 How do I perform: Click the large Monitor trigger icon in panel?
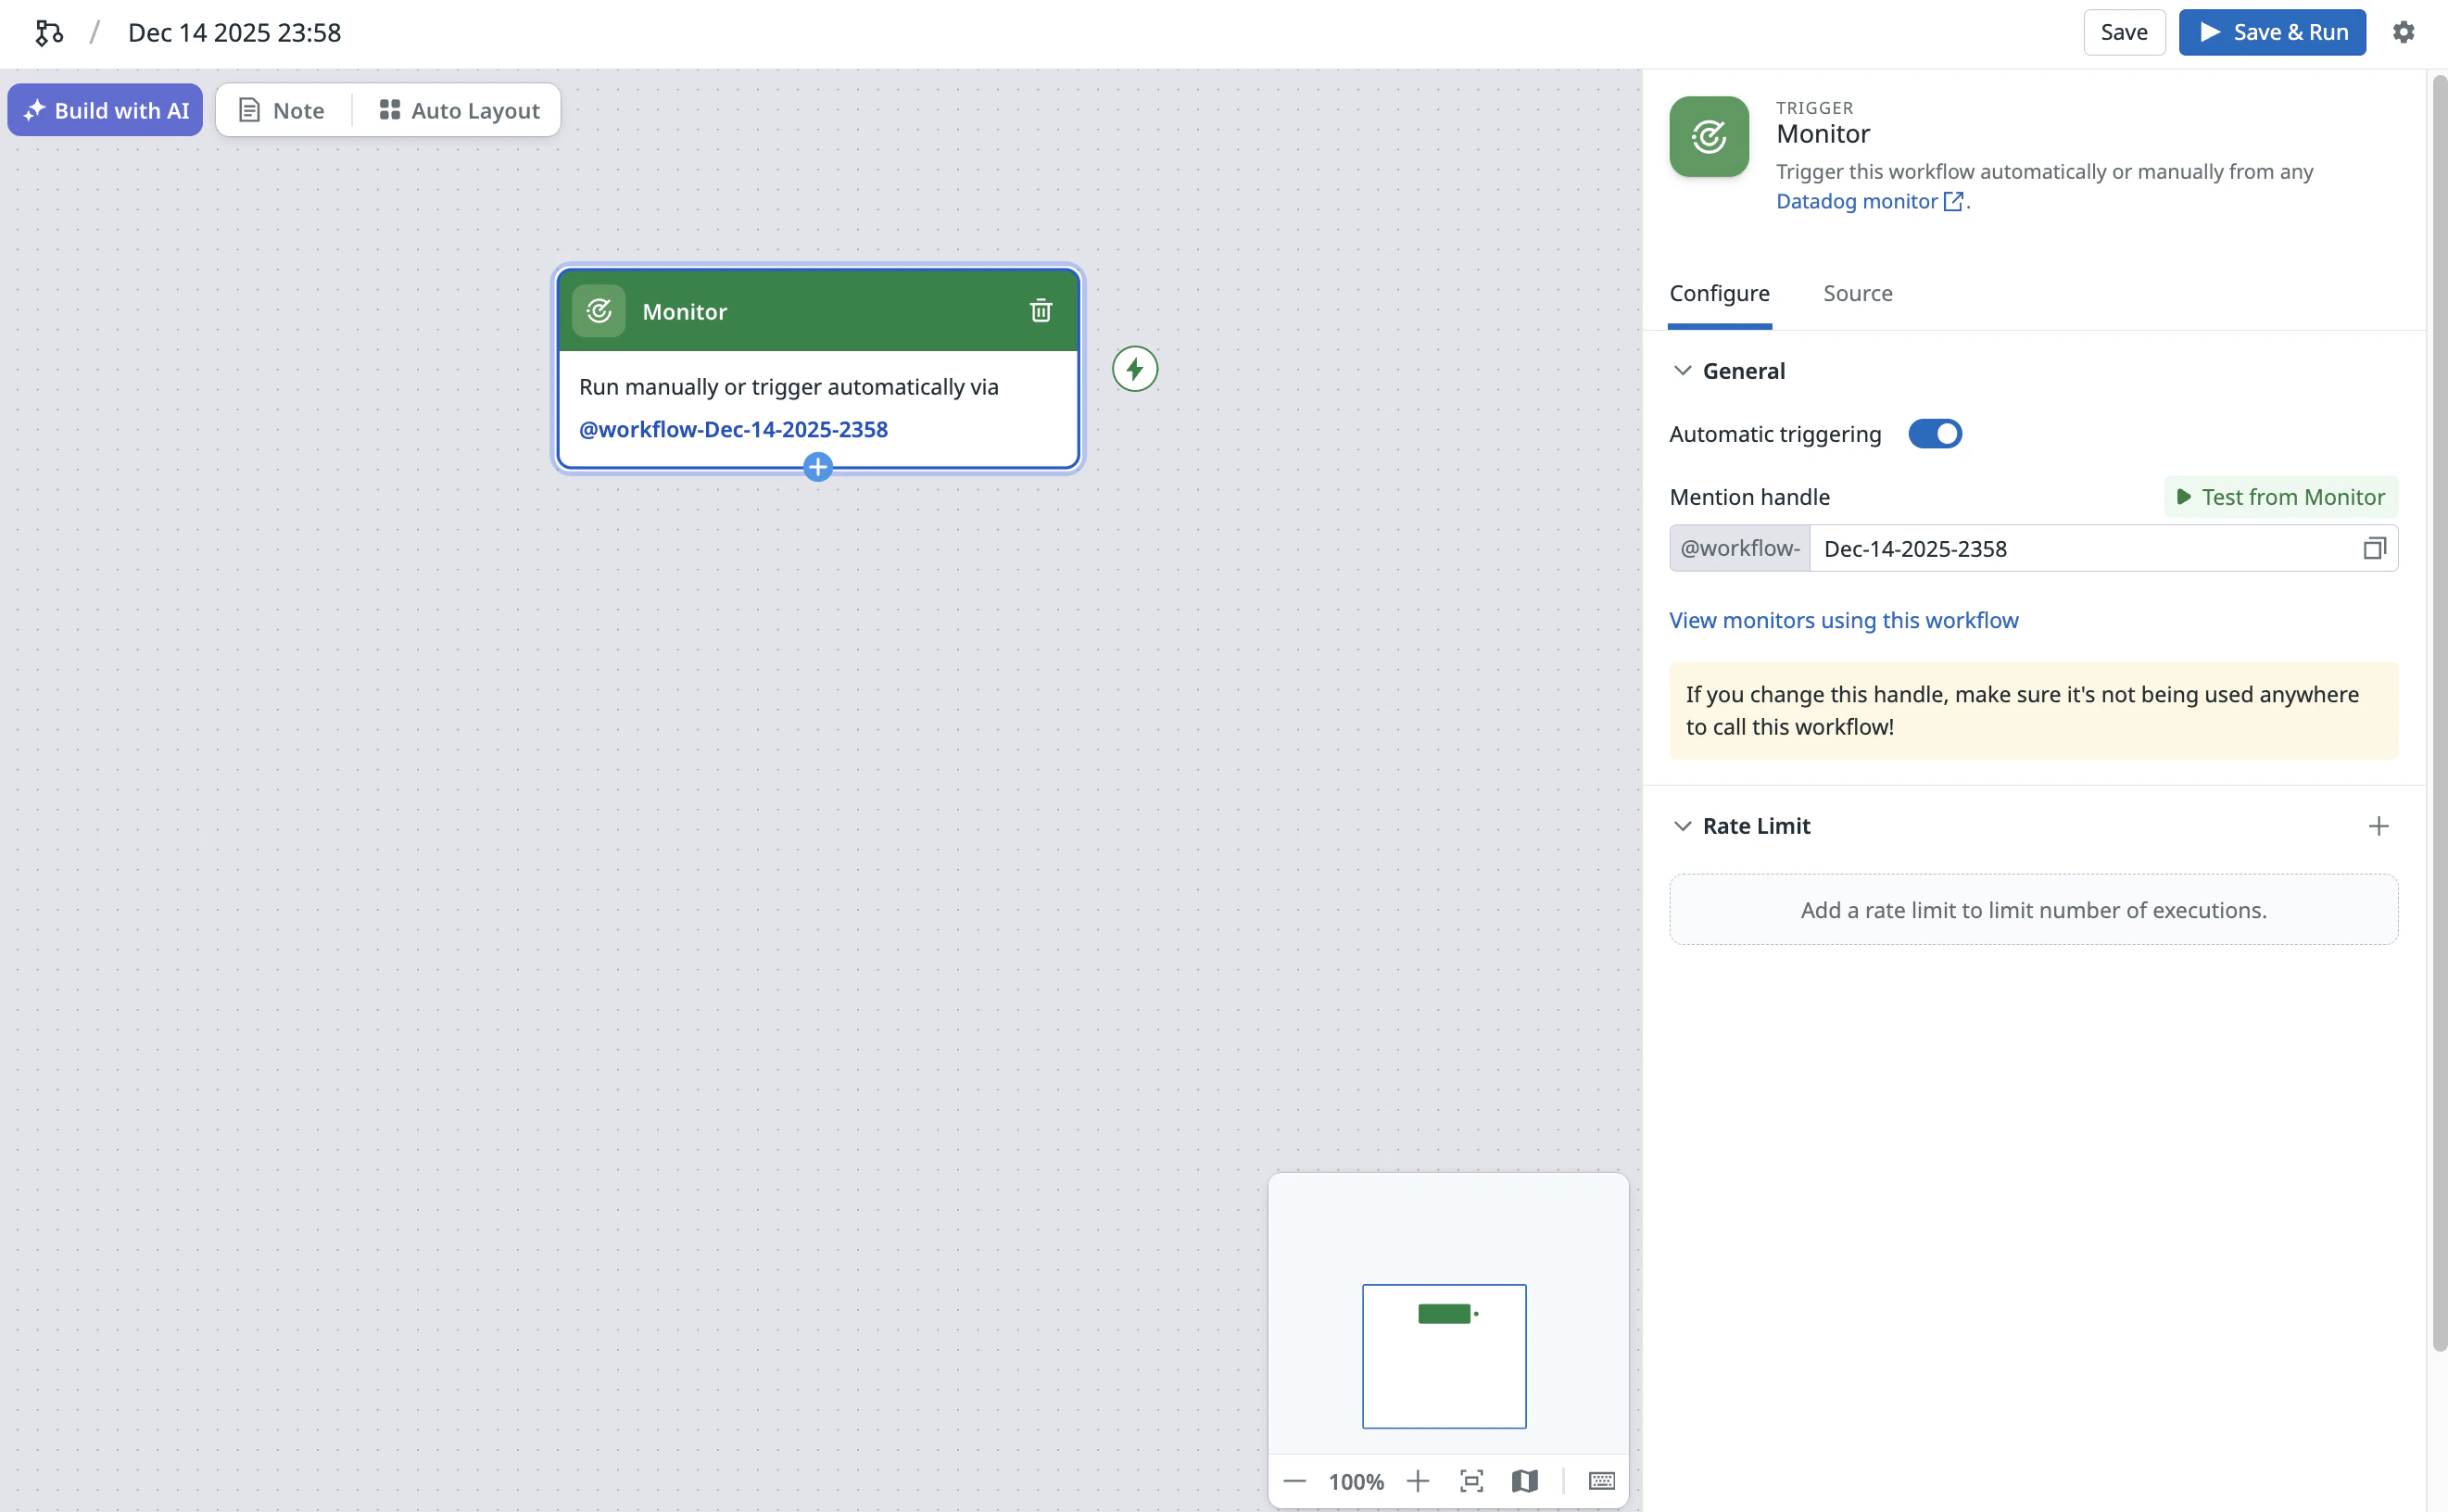coord(1708,137)
